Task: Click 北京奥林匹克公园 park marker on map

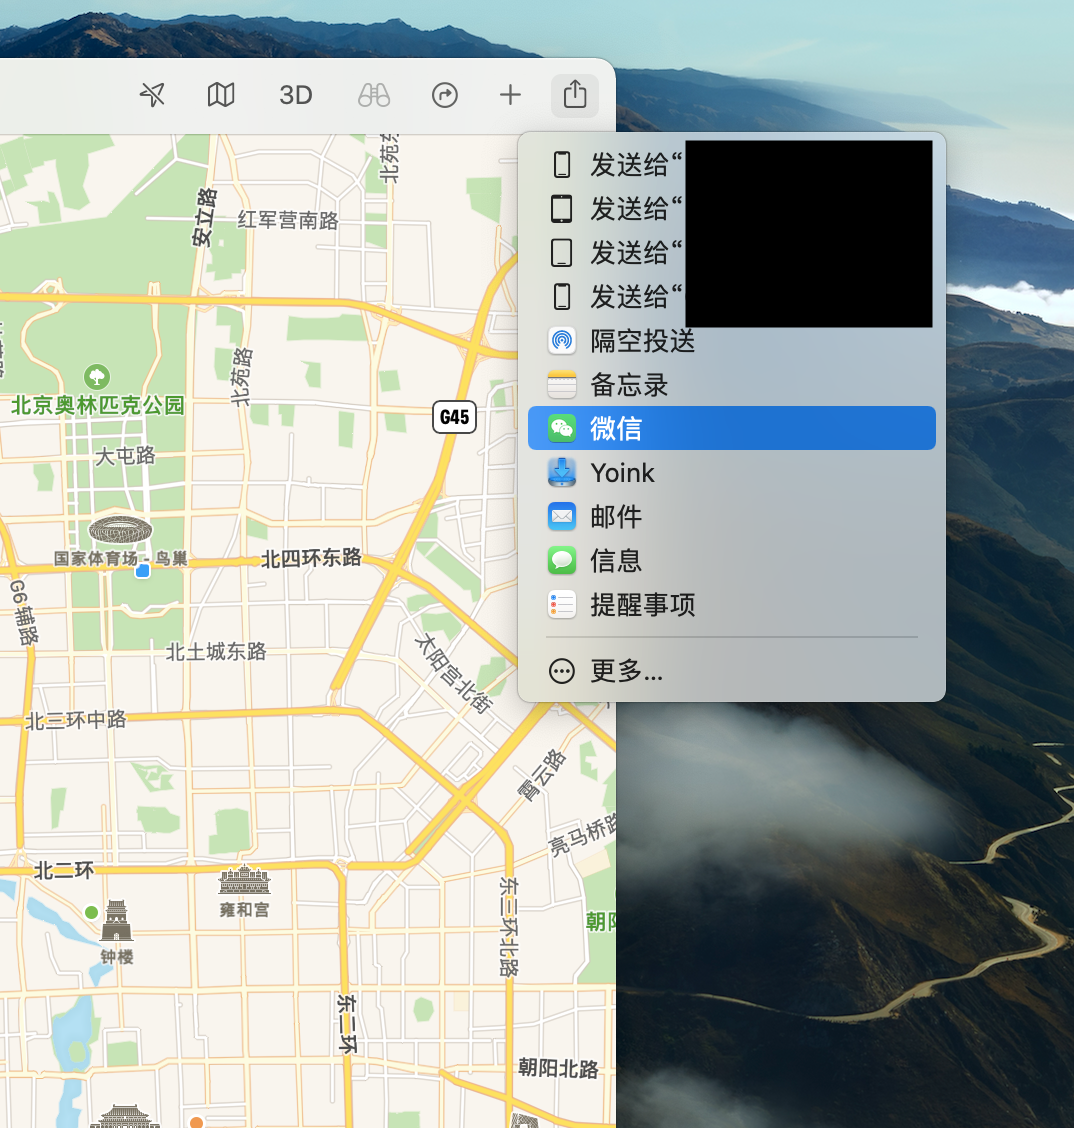Action: pyautogui.click(x=97, y=378)
